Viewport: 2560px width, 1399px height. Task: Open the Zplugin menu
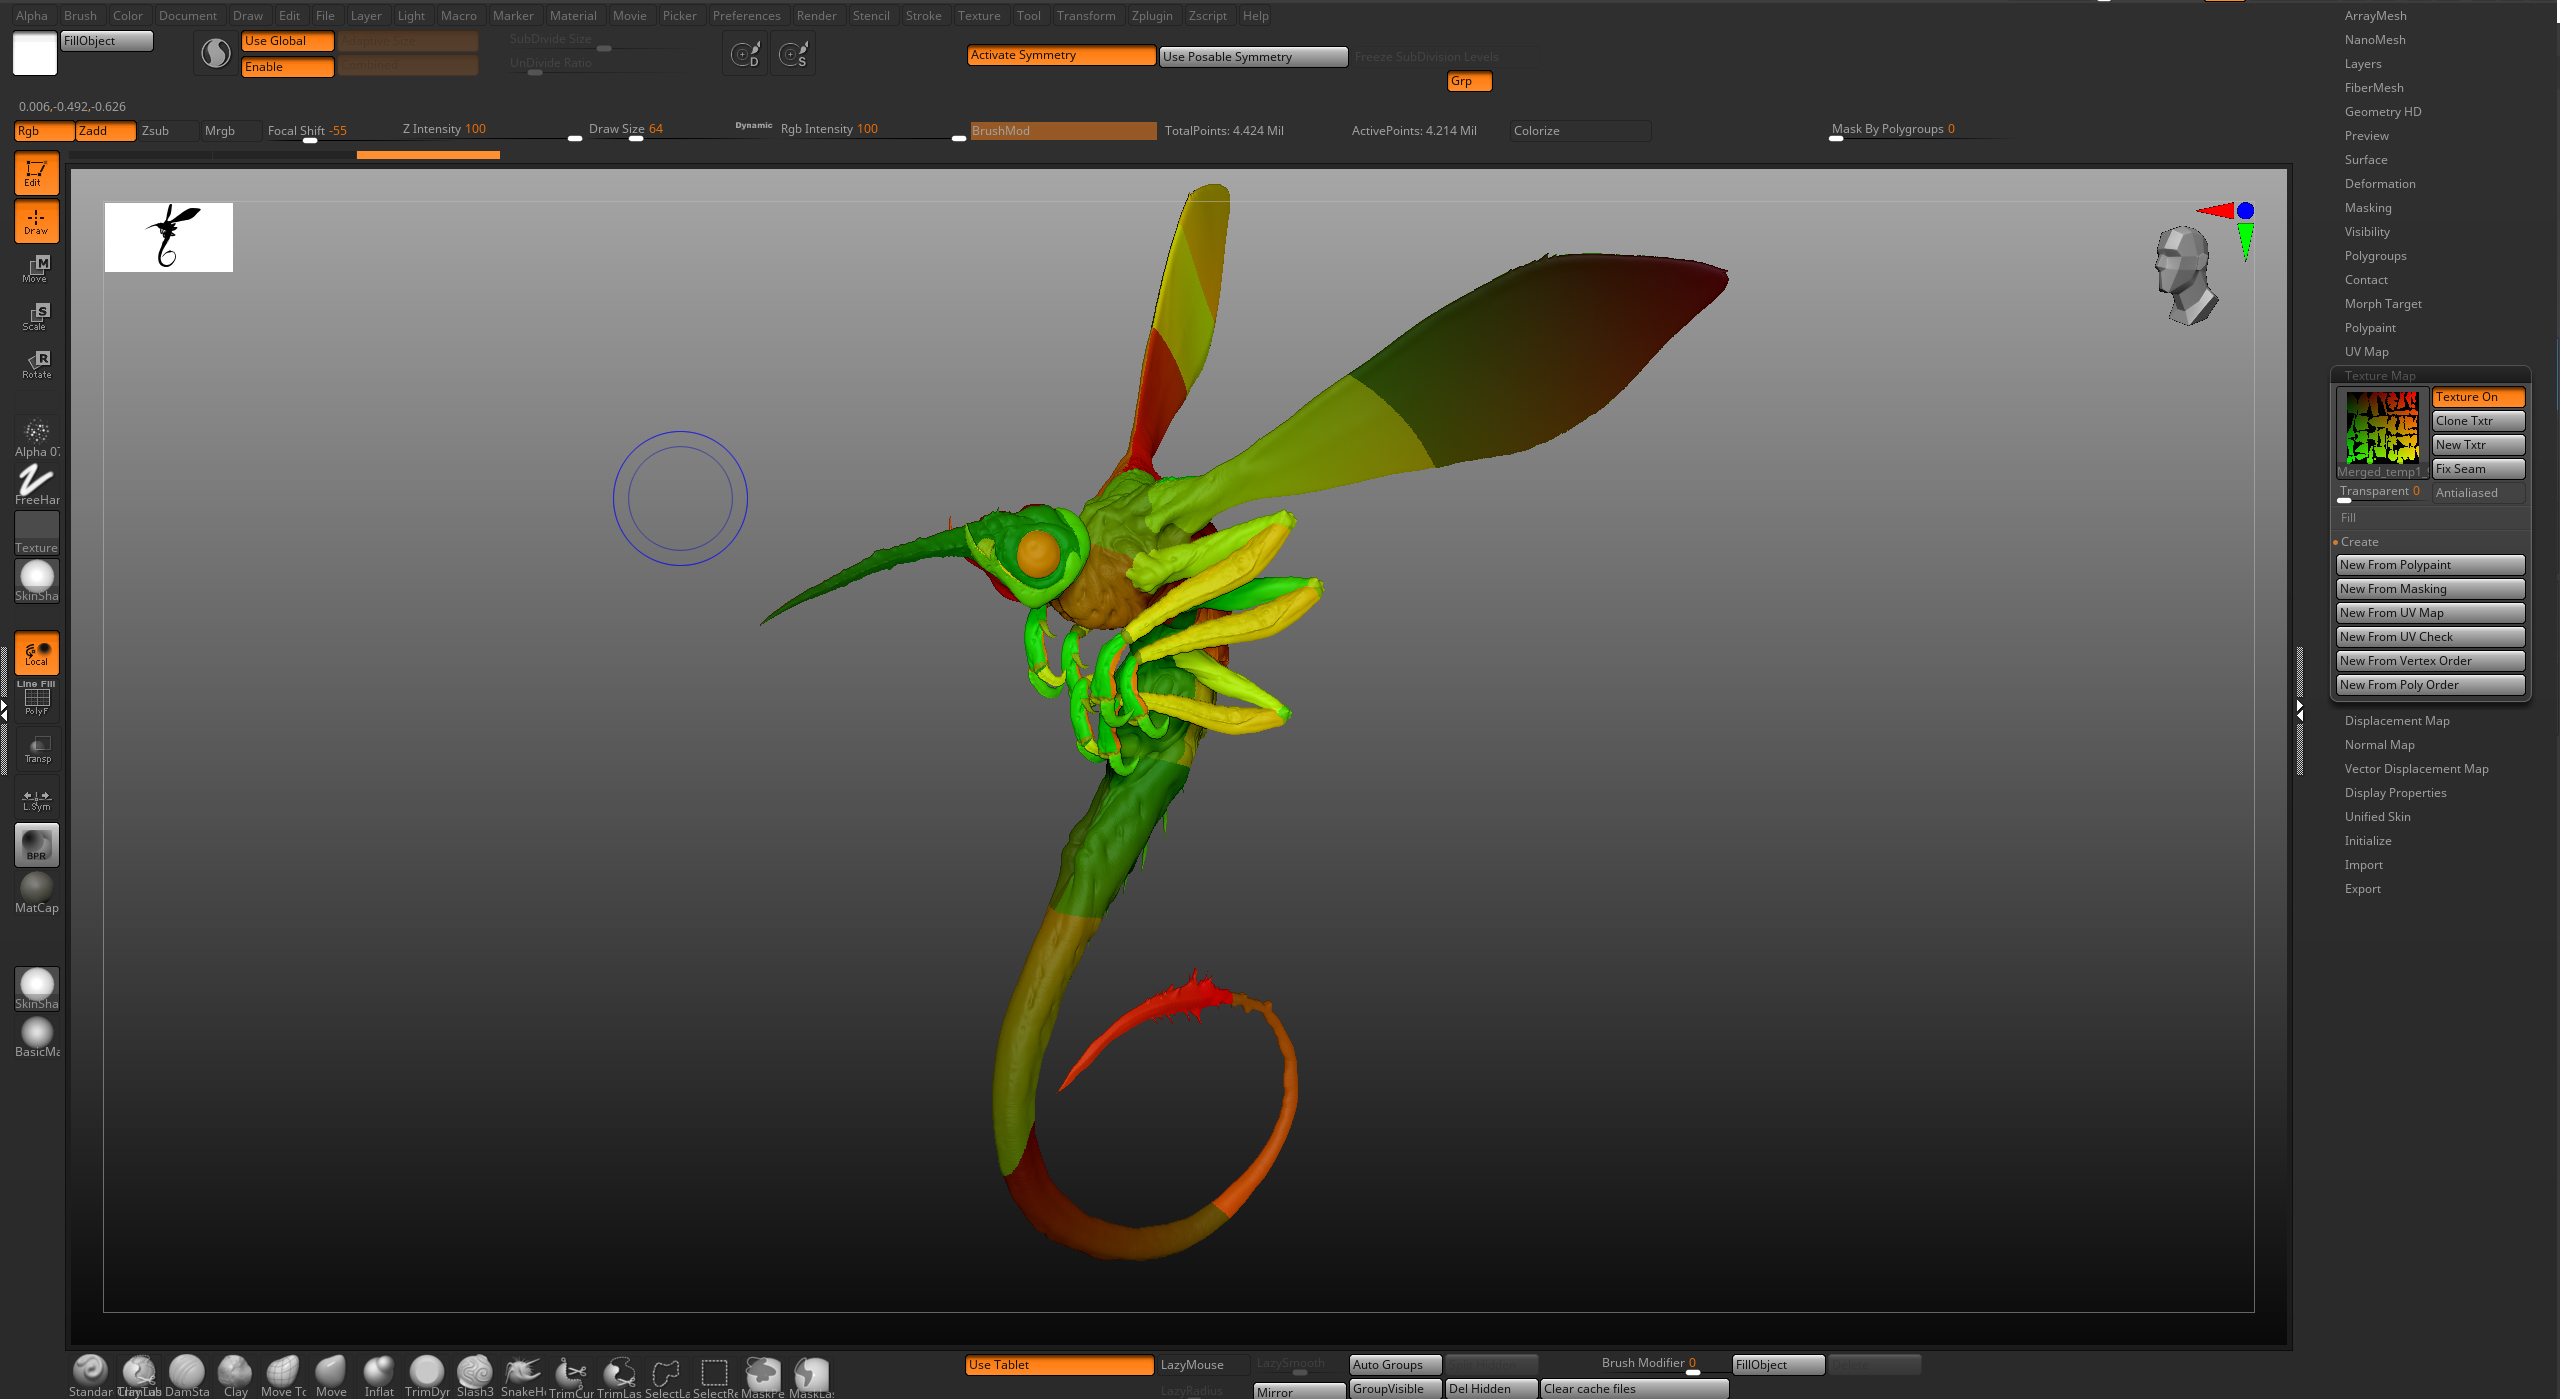coord(1151,16)
